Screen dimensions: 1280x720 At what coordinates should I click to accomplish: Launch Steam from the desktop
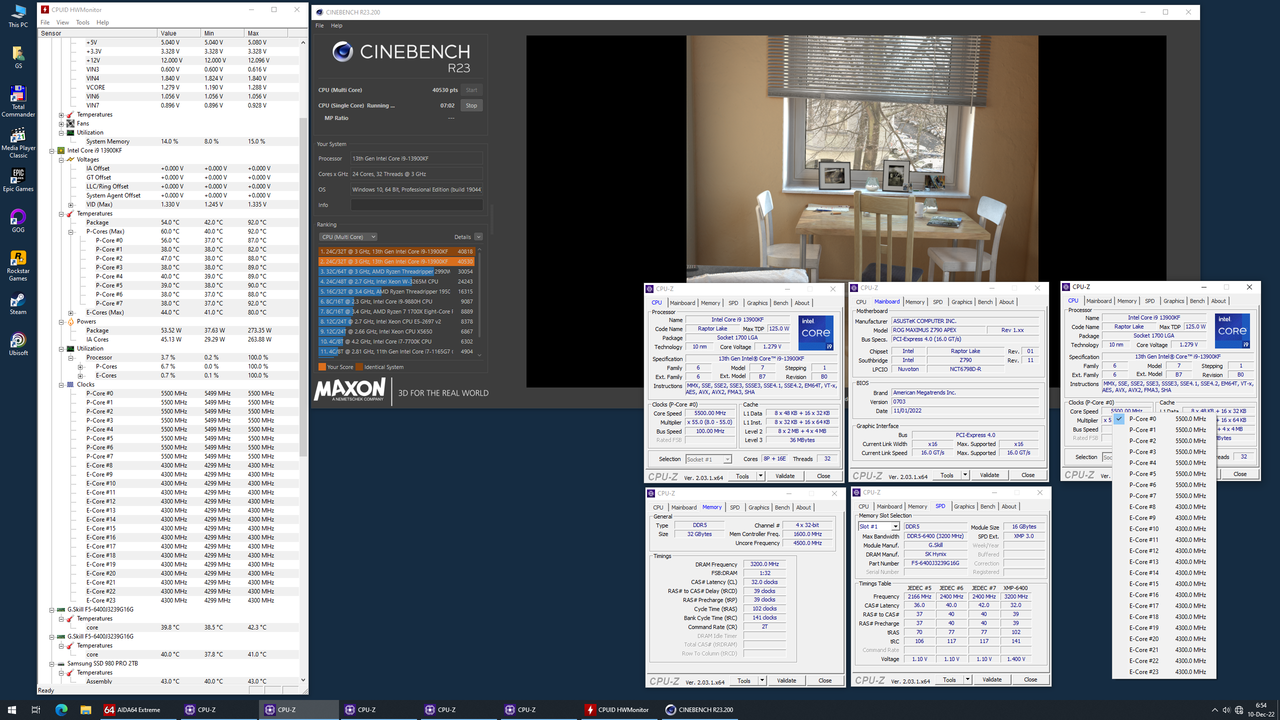(x=18, y=304)
